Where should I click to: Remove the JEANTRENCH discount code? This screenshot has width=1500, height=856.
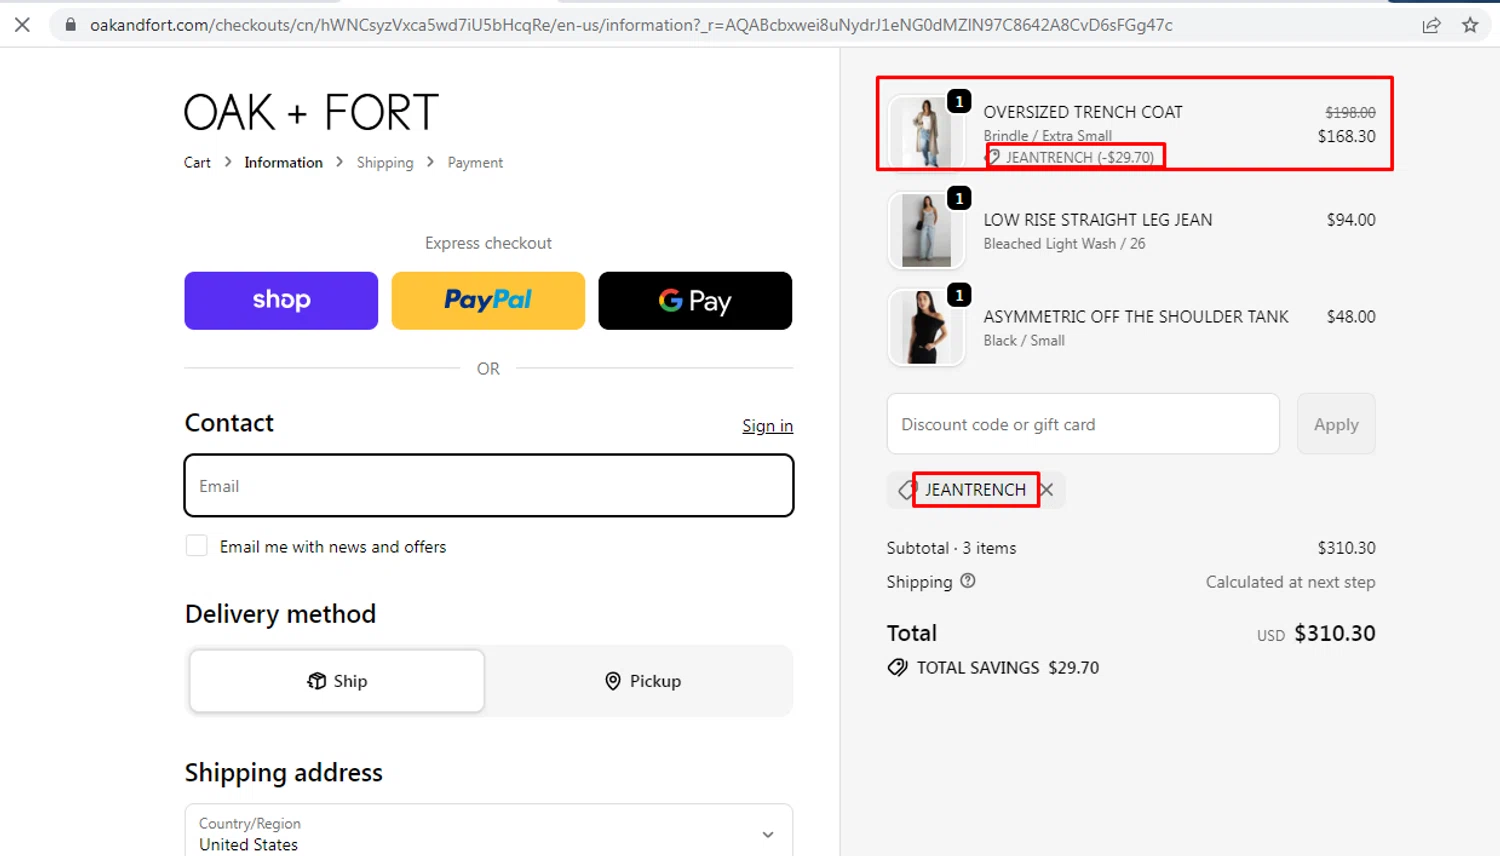(x=1047, y=490)
